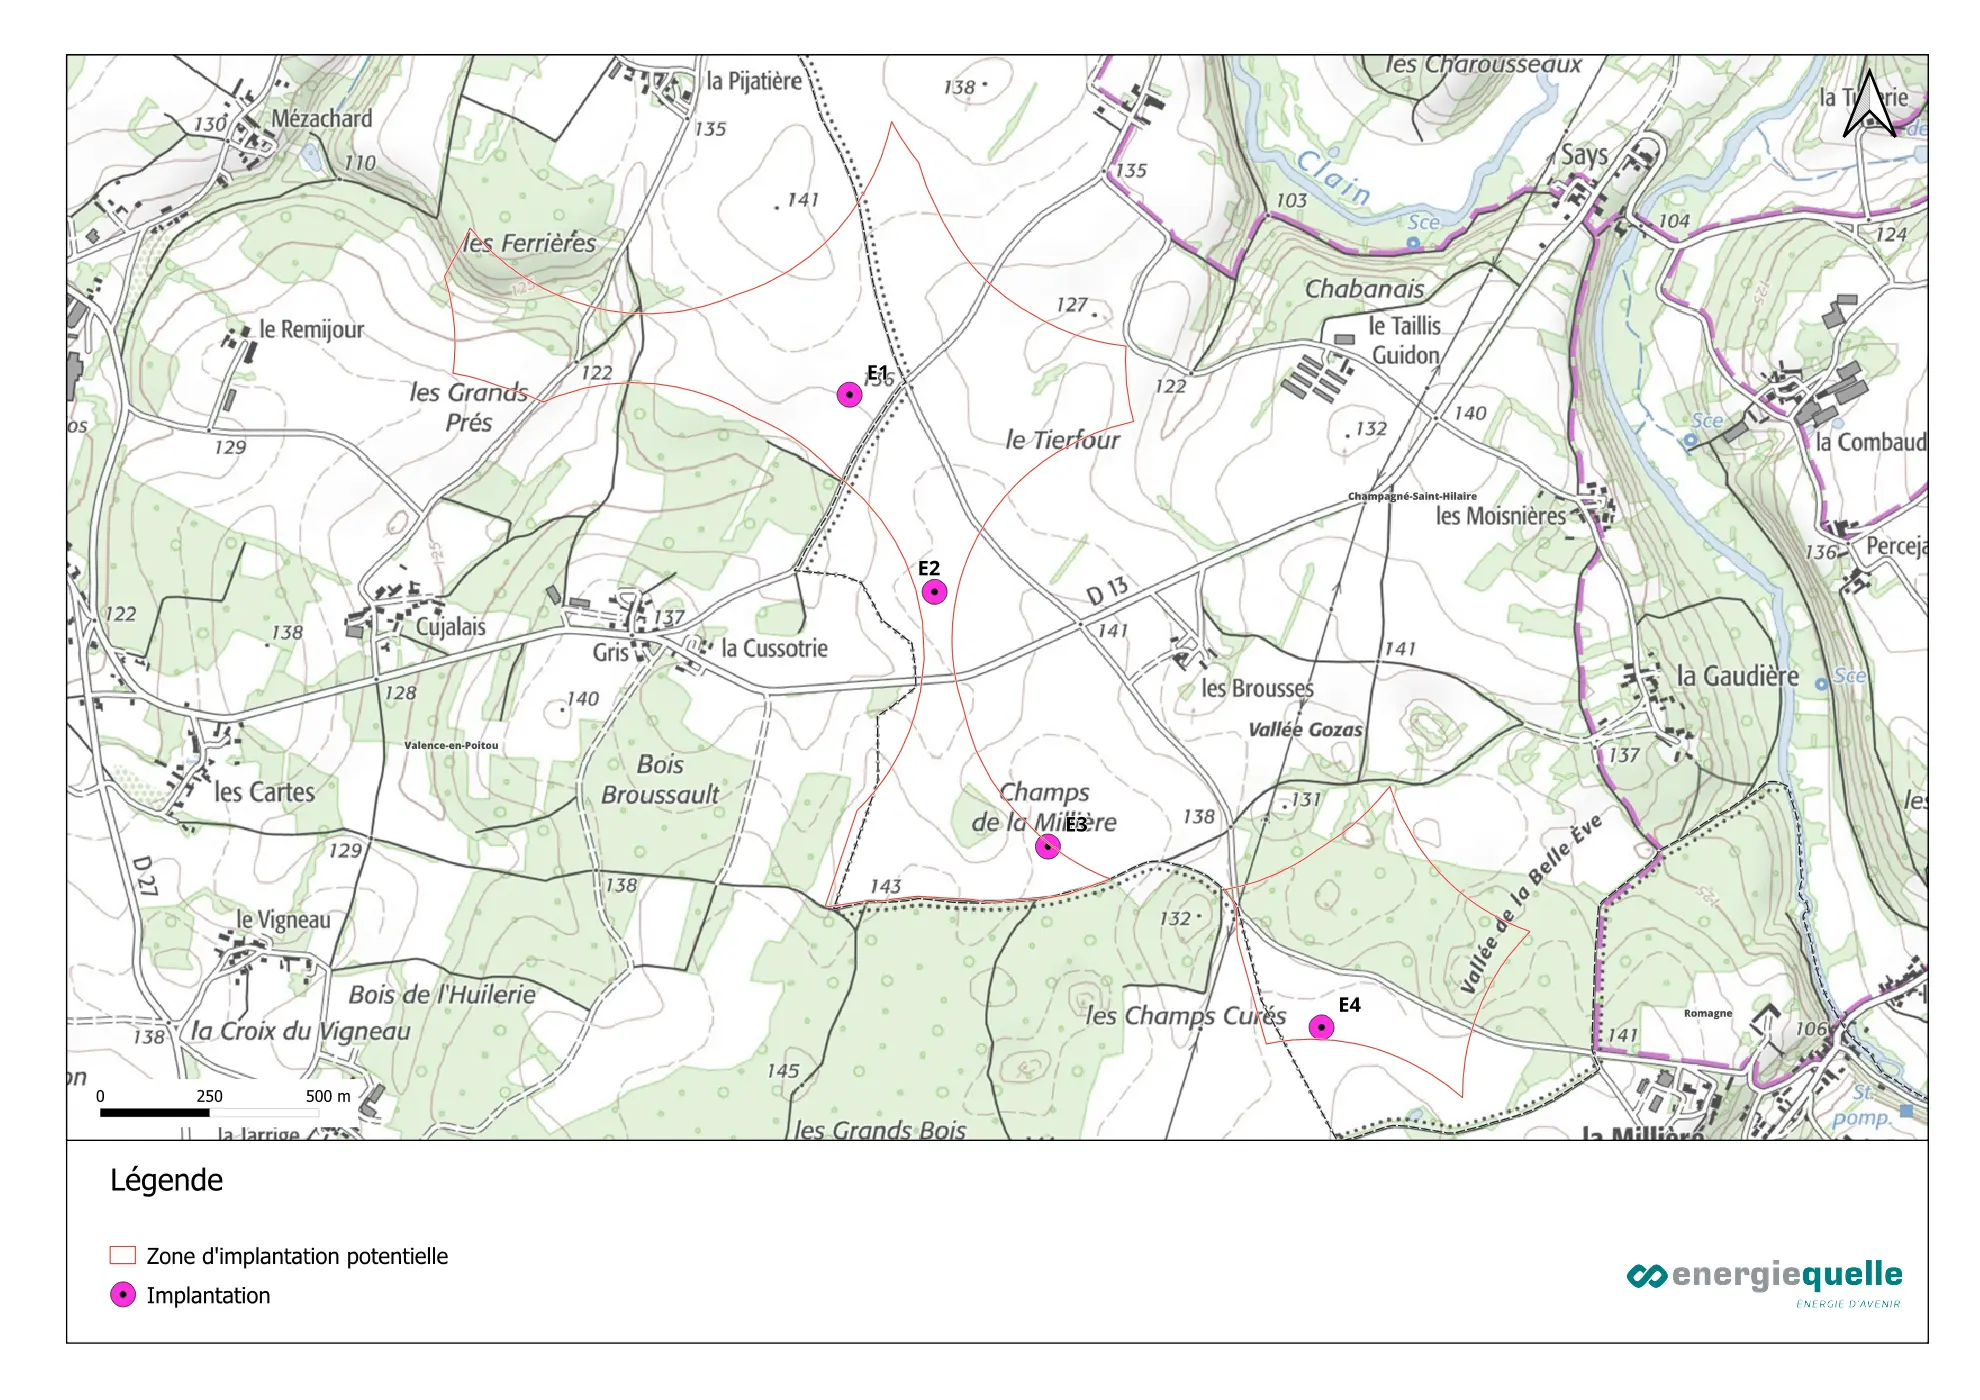
Task: Click the red Zone d'implantation legend swatch
Action: point(123,1255)
